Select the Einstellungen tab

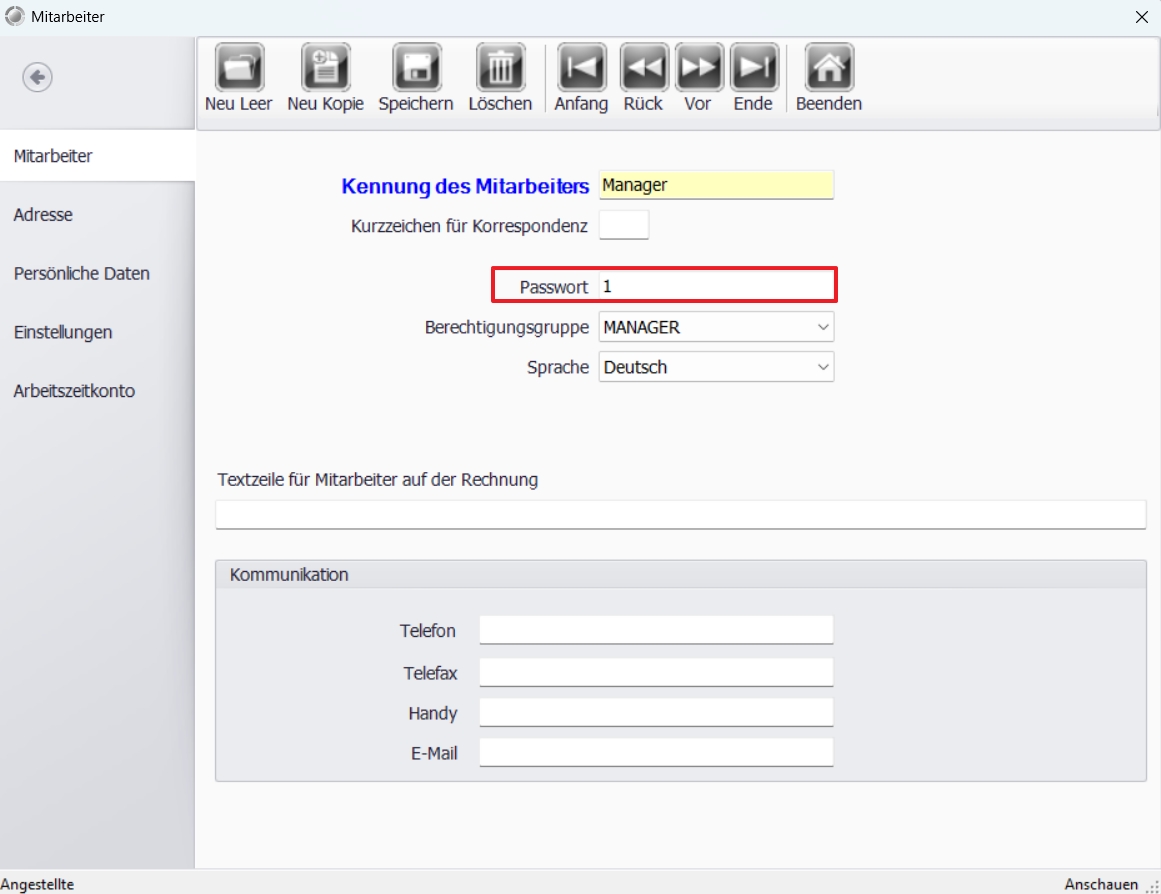pos(63,332)
